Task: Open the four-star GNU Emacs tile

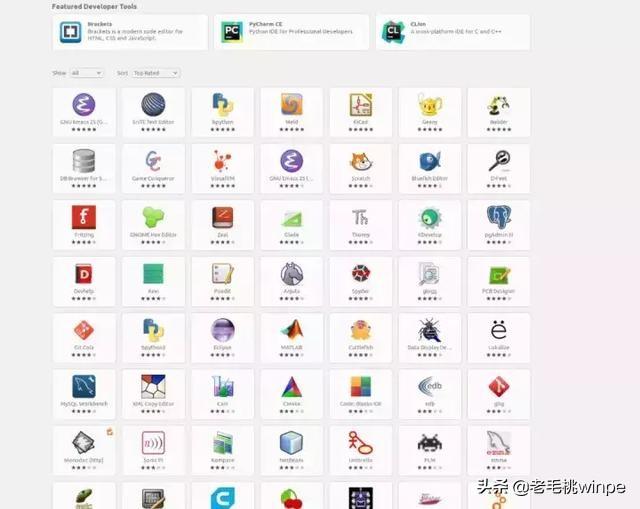Action: [291, 168]
